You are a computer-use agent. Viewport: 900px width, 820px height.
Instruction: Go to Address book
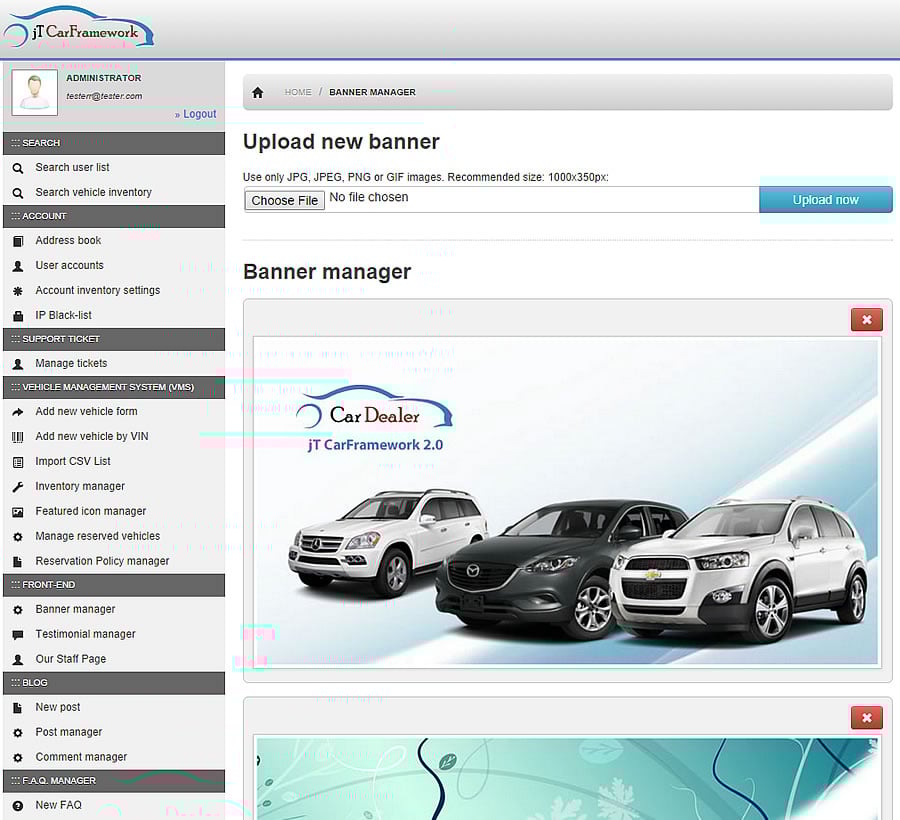pos(68,240)
